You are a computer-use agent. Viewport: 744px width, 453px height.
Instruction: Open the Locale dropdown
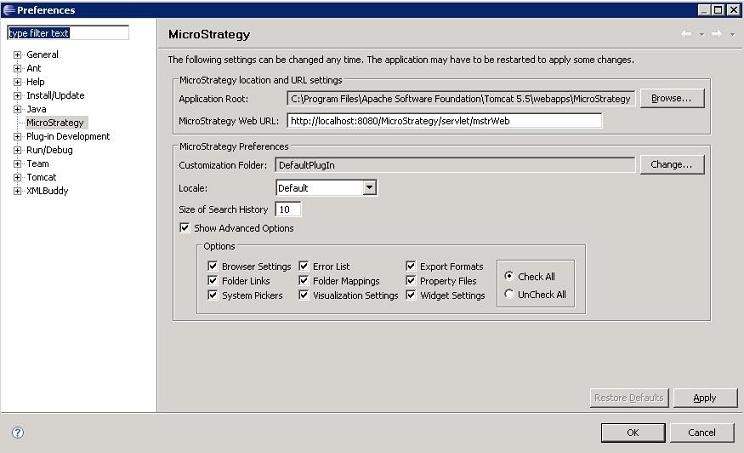369,188
